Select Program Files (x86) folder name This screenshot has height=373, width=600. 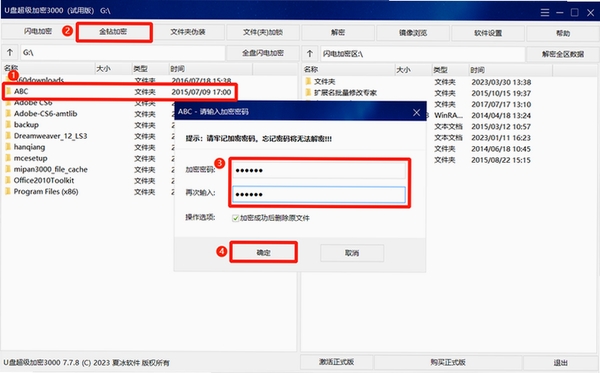click(x=46, y=191)
